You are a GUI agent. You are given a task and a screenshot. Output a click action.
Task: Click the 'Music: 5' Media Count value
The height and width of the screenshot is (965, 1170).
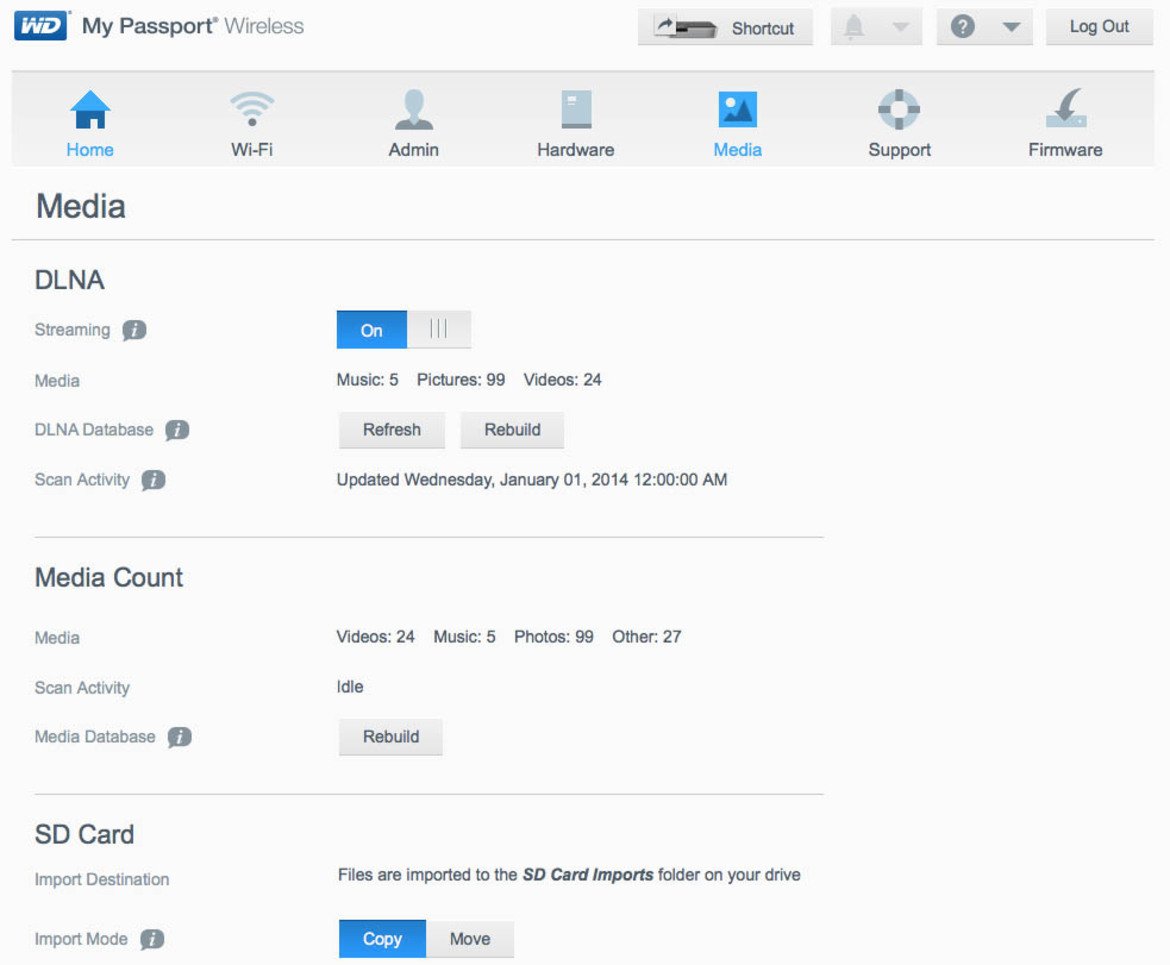click(464, 637)
